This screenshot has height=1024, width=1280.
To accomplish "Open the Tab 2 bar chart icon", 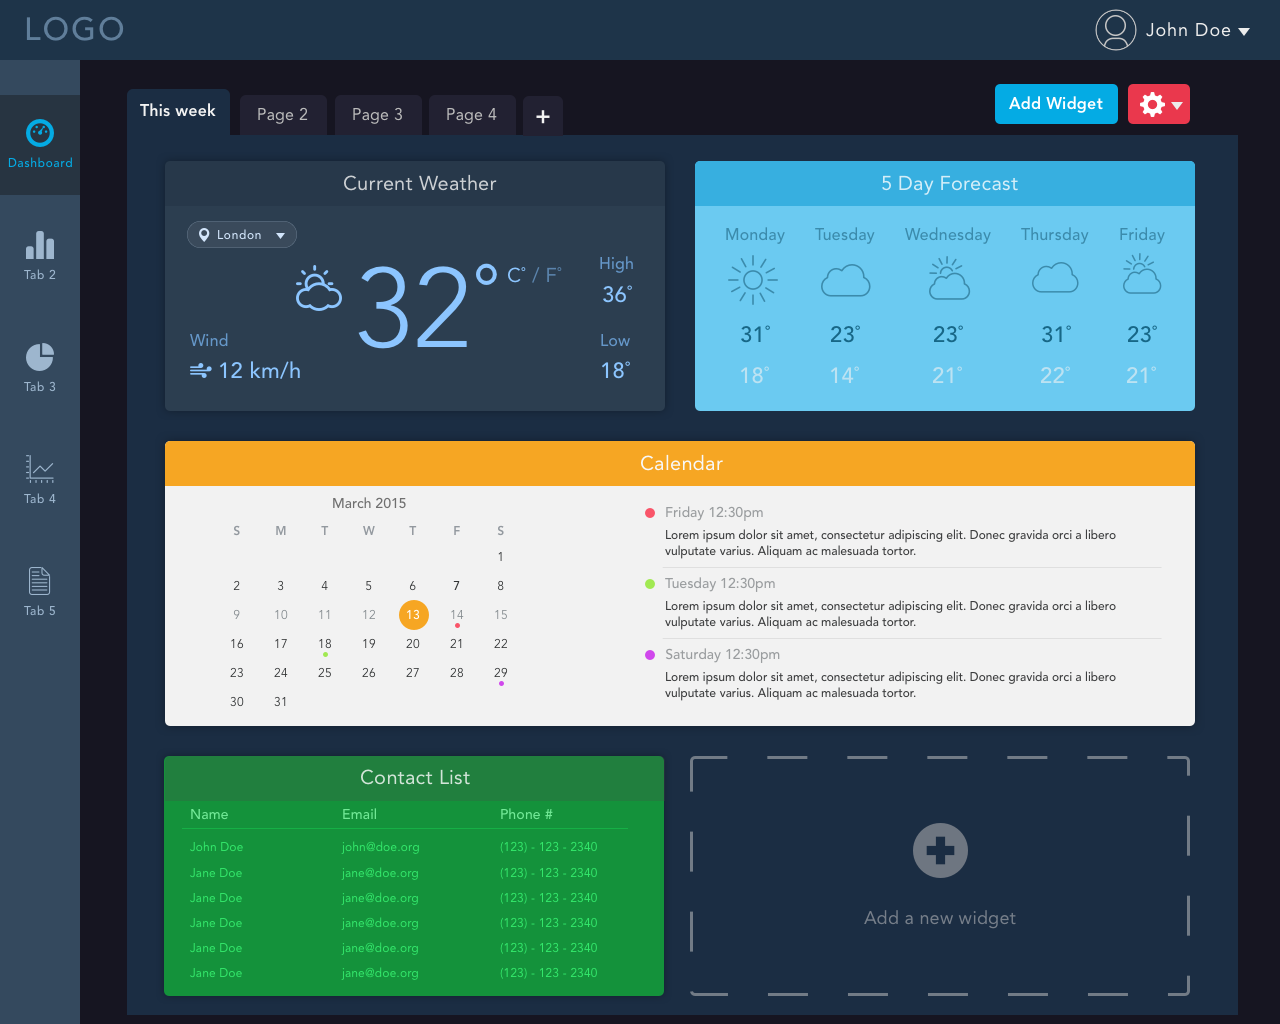I will 40,245.
